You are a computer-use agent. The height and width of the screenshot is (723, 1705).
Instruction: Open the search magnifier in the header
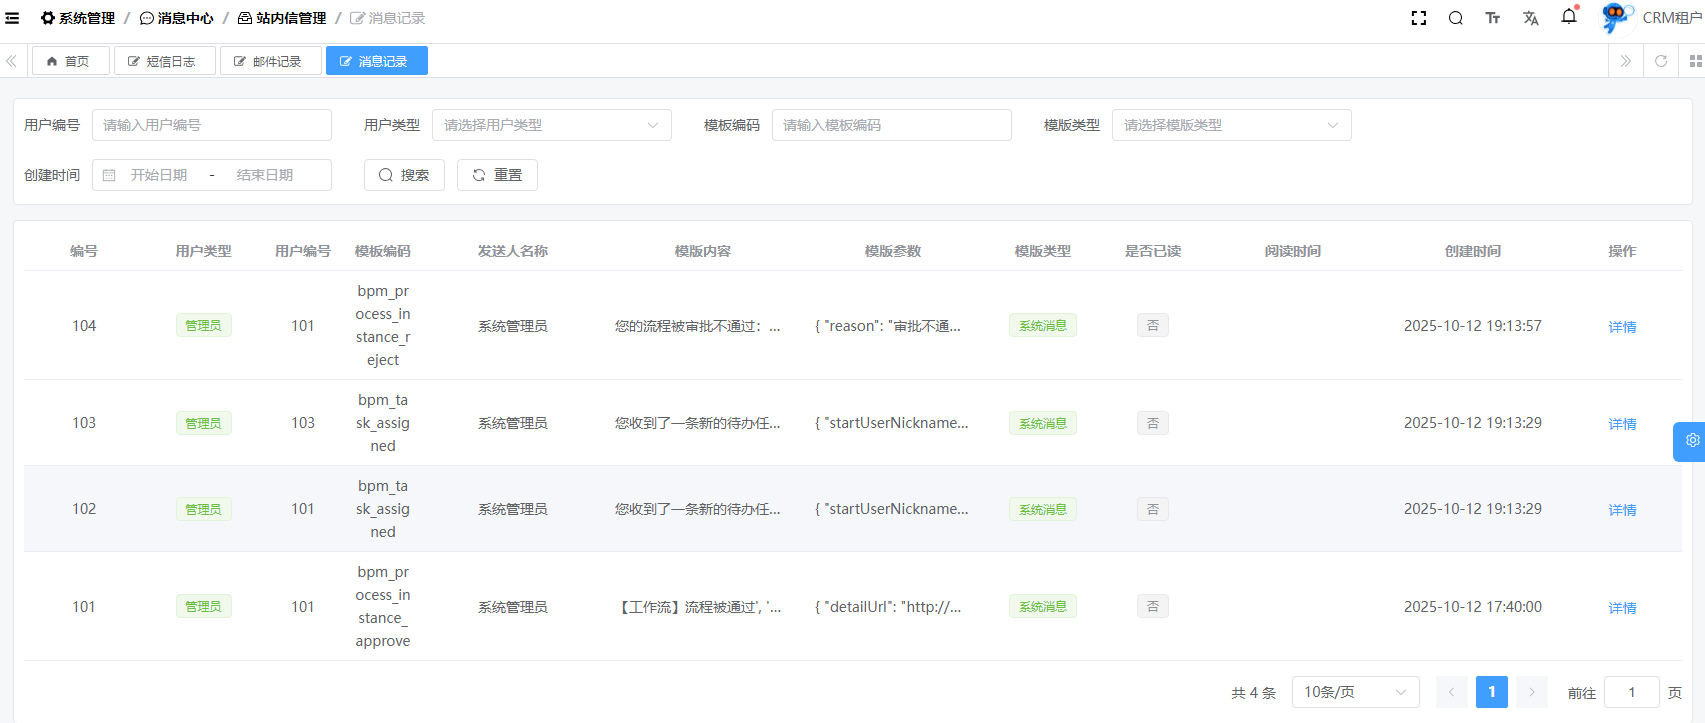coord(1455,18)
